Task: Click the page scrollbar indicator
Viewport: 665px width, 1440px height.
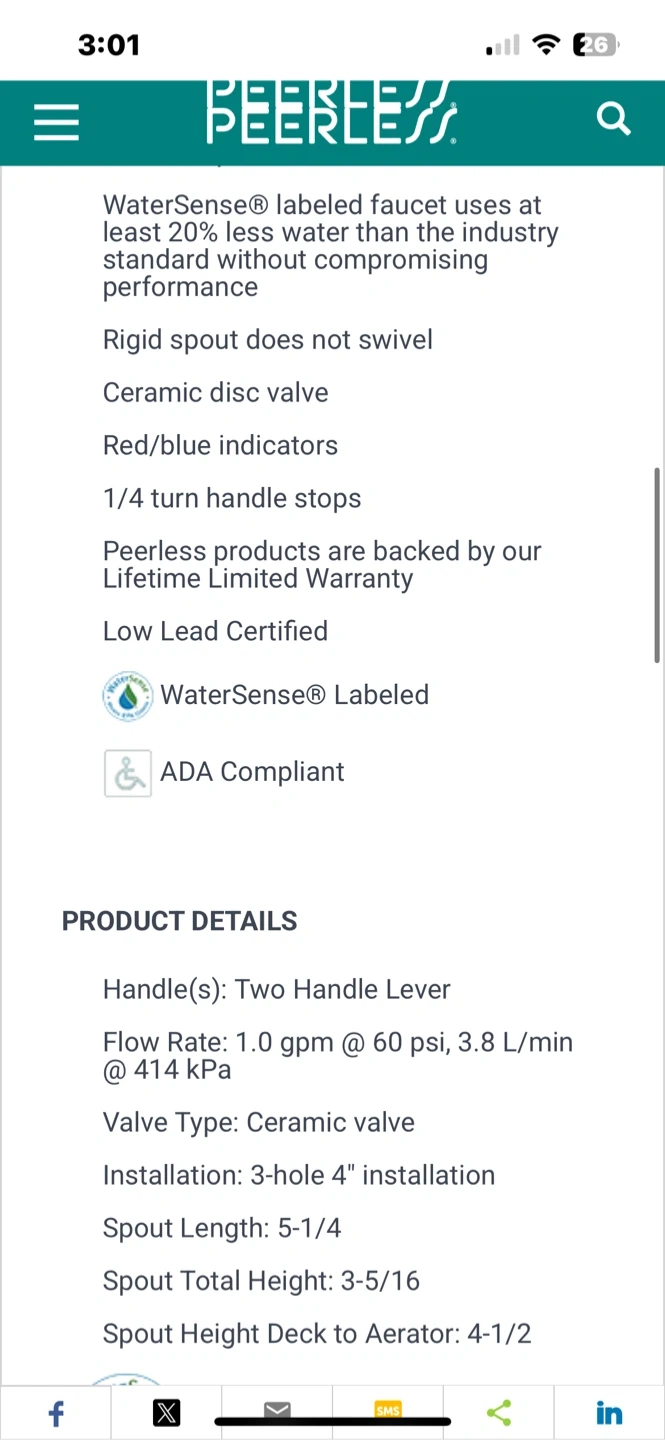Action: [x=657, y=565]
